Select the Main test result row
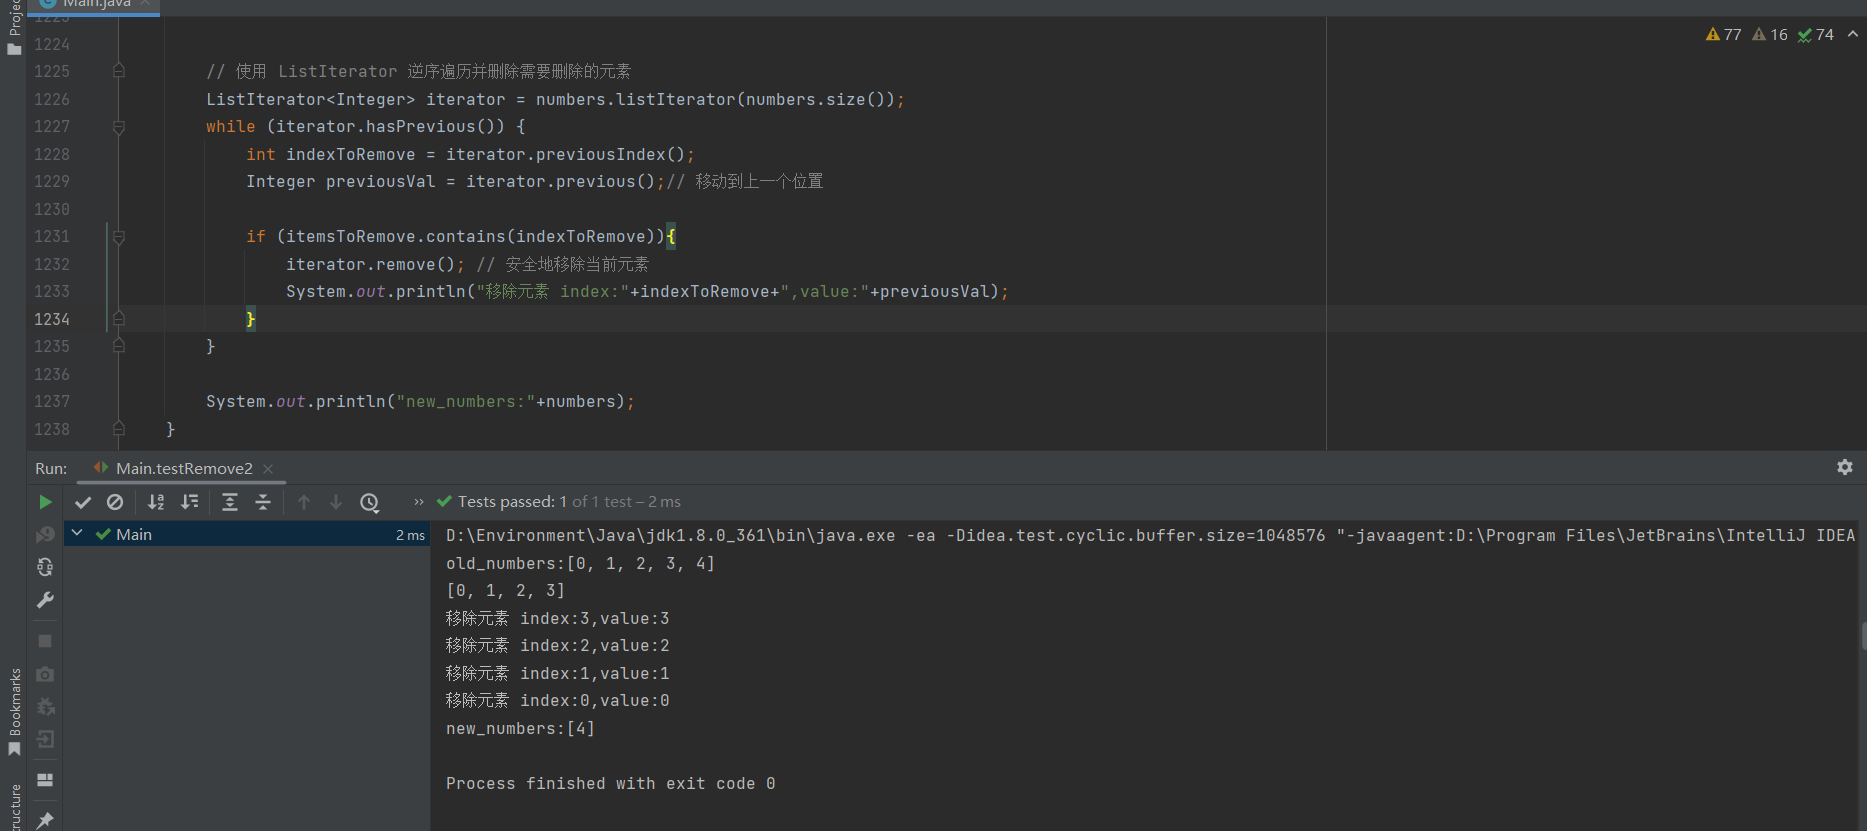This screenshot has width=1867, height=831. tap(247, 534)
